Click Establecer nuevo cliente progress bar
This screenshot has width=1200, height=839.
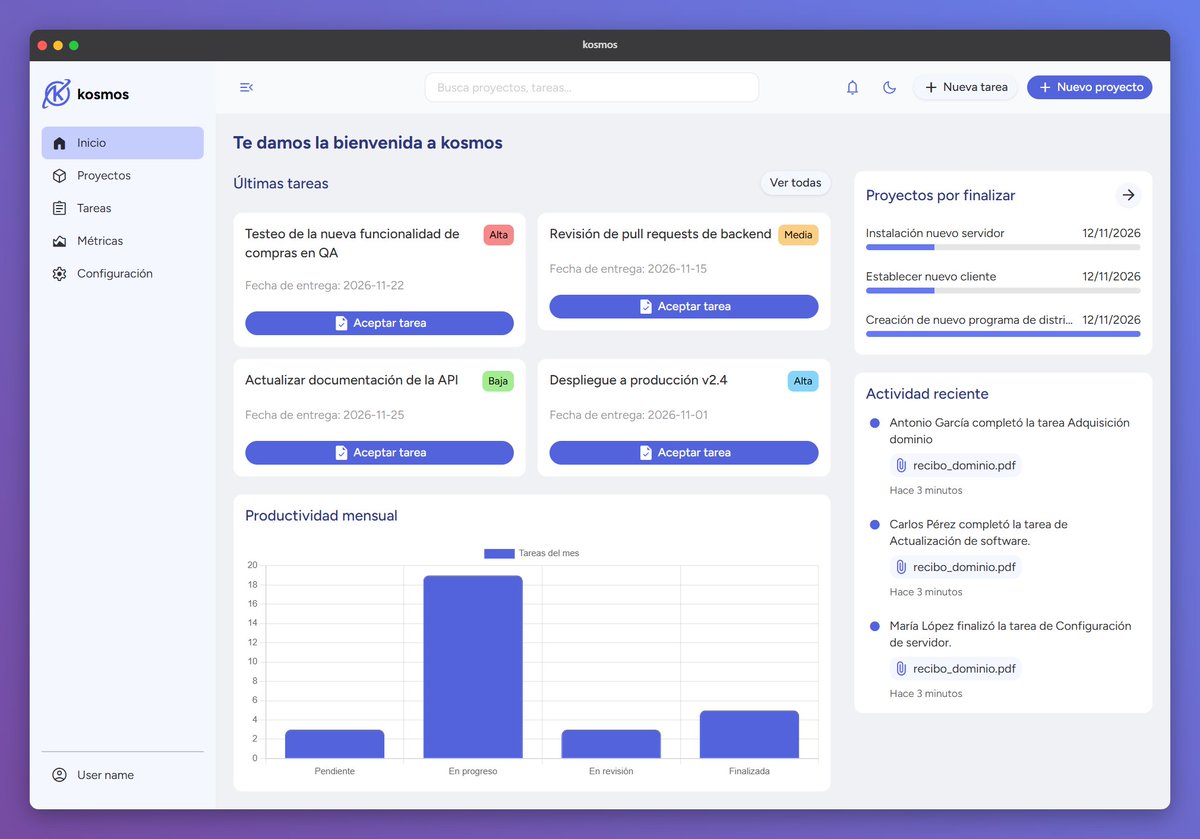click(1003, 290)
